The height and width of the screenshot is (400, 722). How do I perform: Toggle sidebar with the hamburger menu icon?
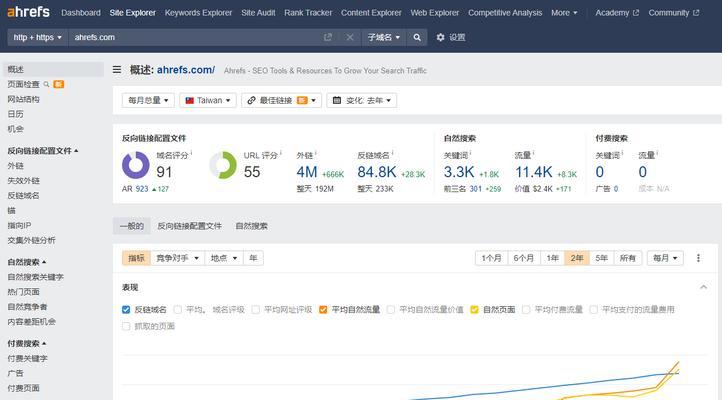117,70
